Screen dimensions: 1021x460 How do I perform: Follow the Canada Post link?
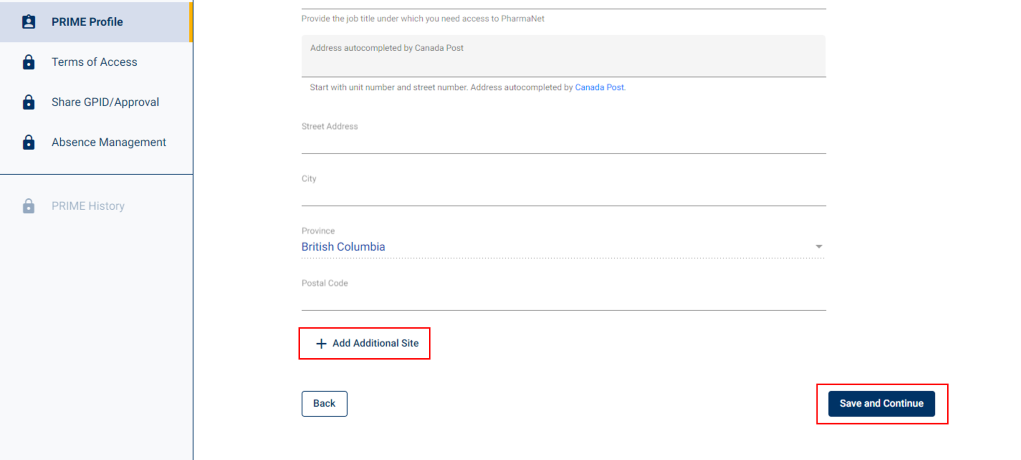[599, 88]
